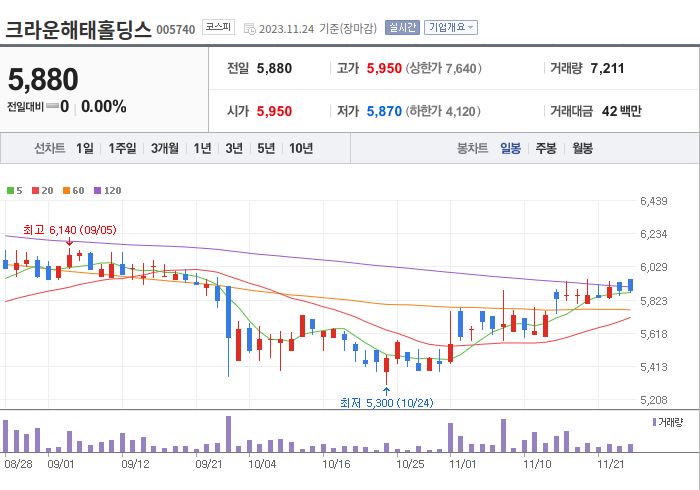Click the 5,823 price axis label
This screenshot has height=490, width=700.
pyautogui.click(x=654, y=301)
